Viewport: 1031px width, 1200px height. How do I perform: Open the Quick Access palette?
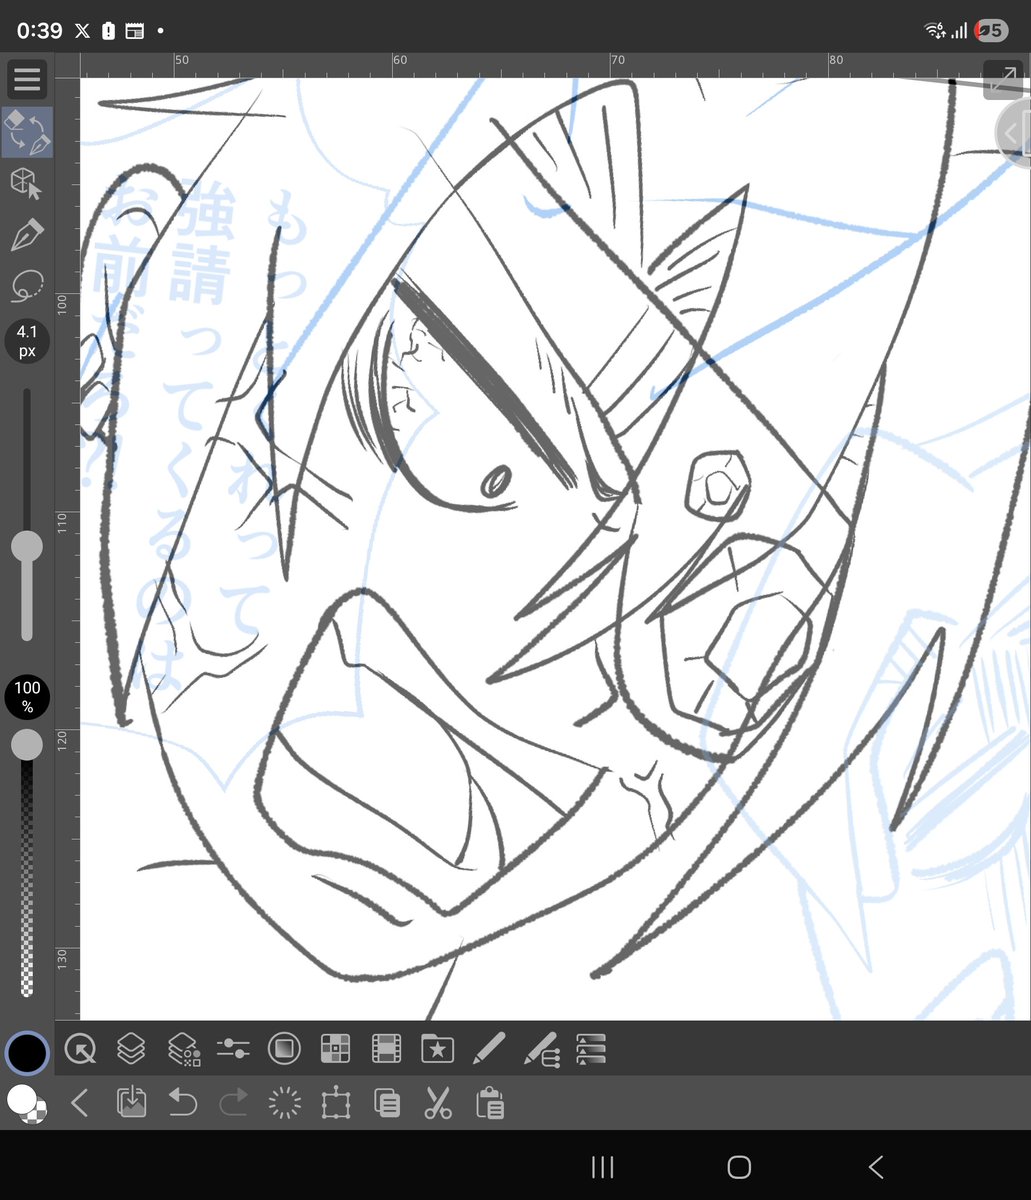pyautogui.click(x=80, y=1049)
